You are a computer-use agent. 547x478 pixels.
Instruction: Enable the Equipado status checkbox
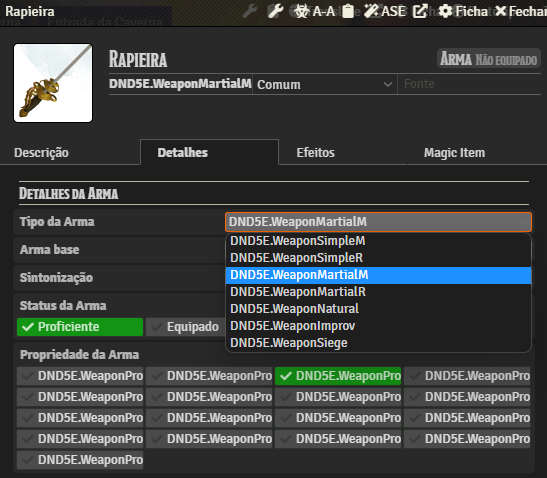[186, 327]
